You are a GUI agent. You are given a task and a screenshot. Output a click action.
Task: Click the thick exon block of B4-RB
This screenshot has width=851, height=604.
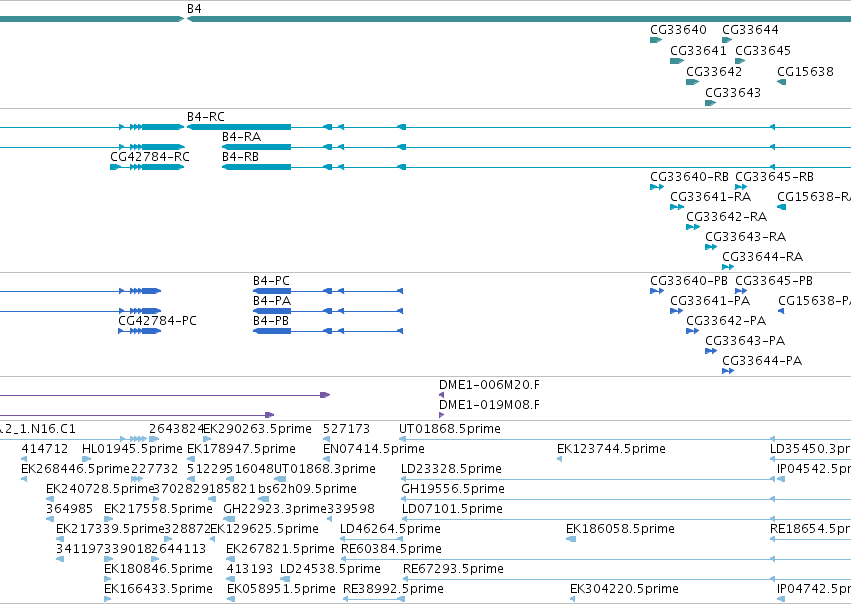[257, 167]
